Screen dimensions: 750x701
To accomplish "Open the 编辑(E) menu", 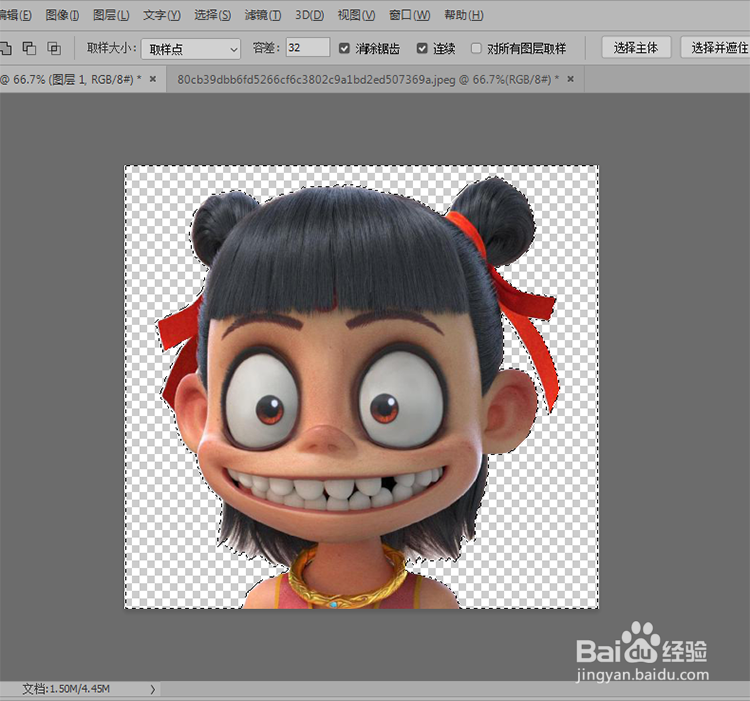I will point(15,15).
